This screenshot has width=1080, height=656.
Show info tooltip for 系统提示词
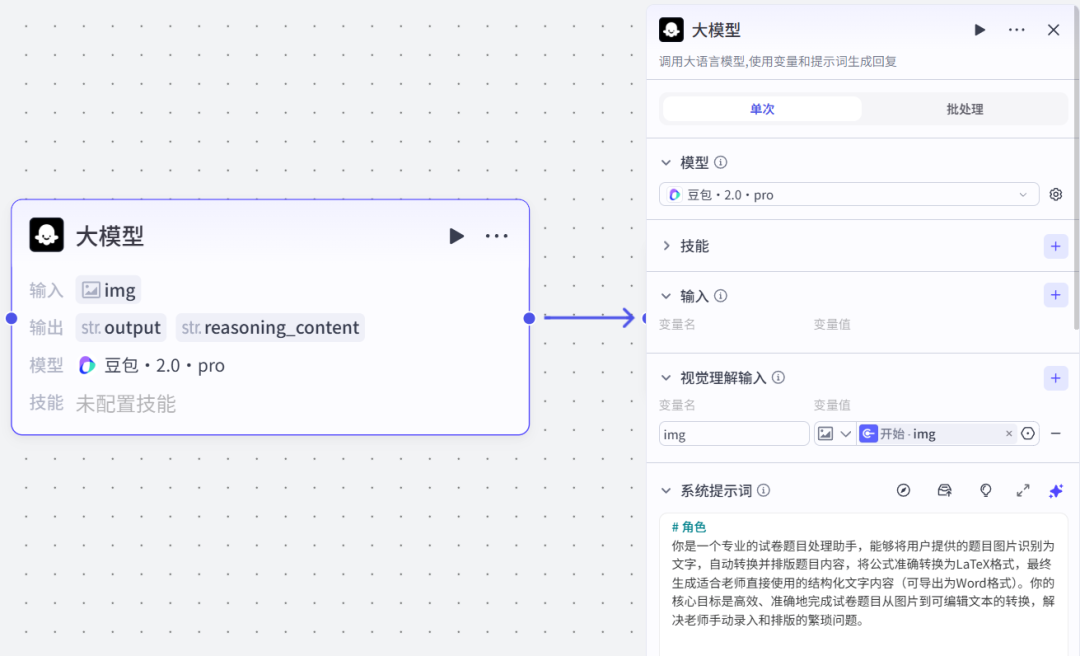[763, 491]
